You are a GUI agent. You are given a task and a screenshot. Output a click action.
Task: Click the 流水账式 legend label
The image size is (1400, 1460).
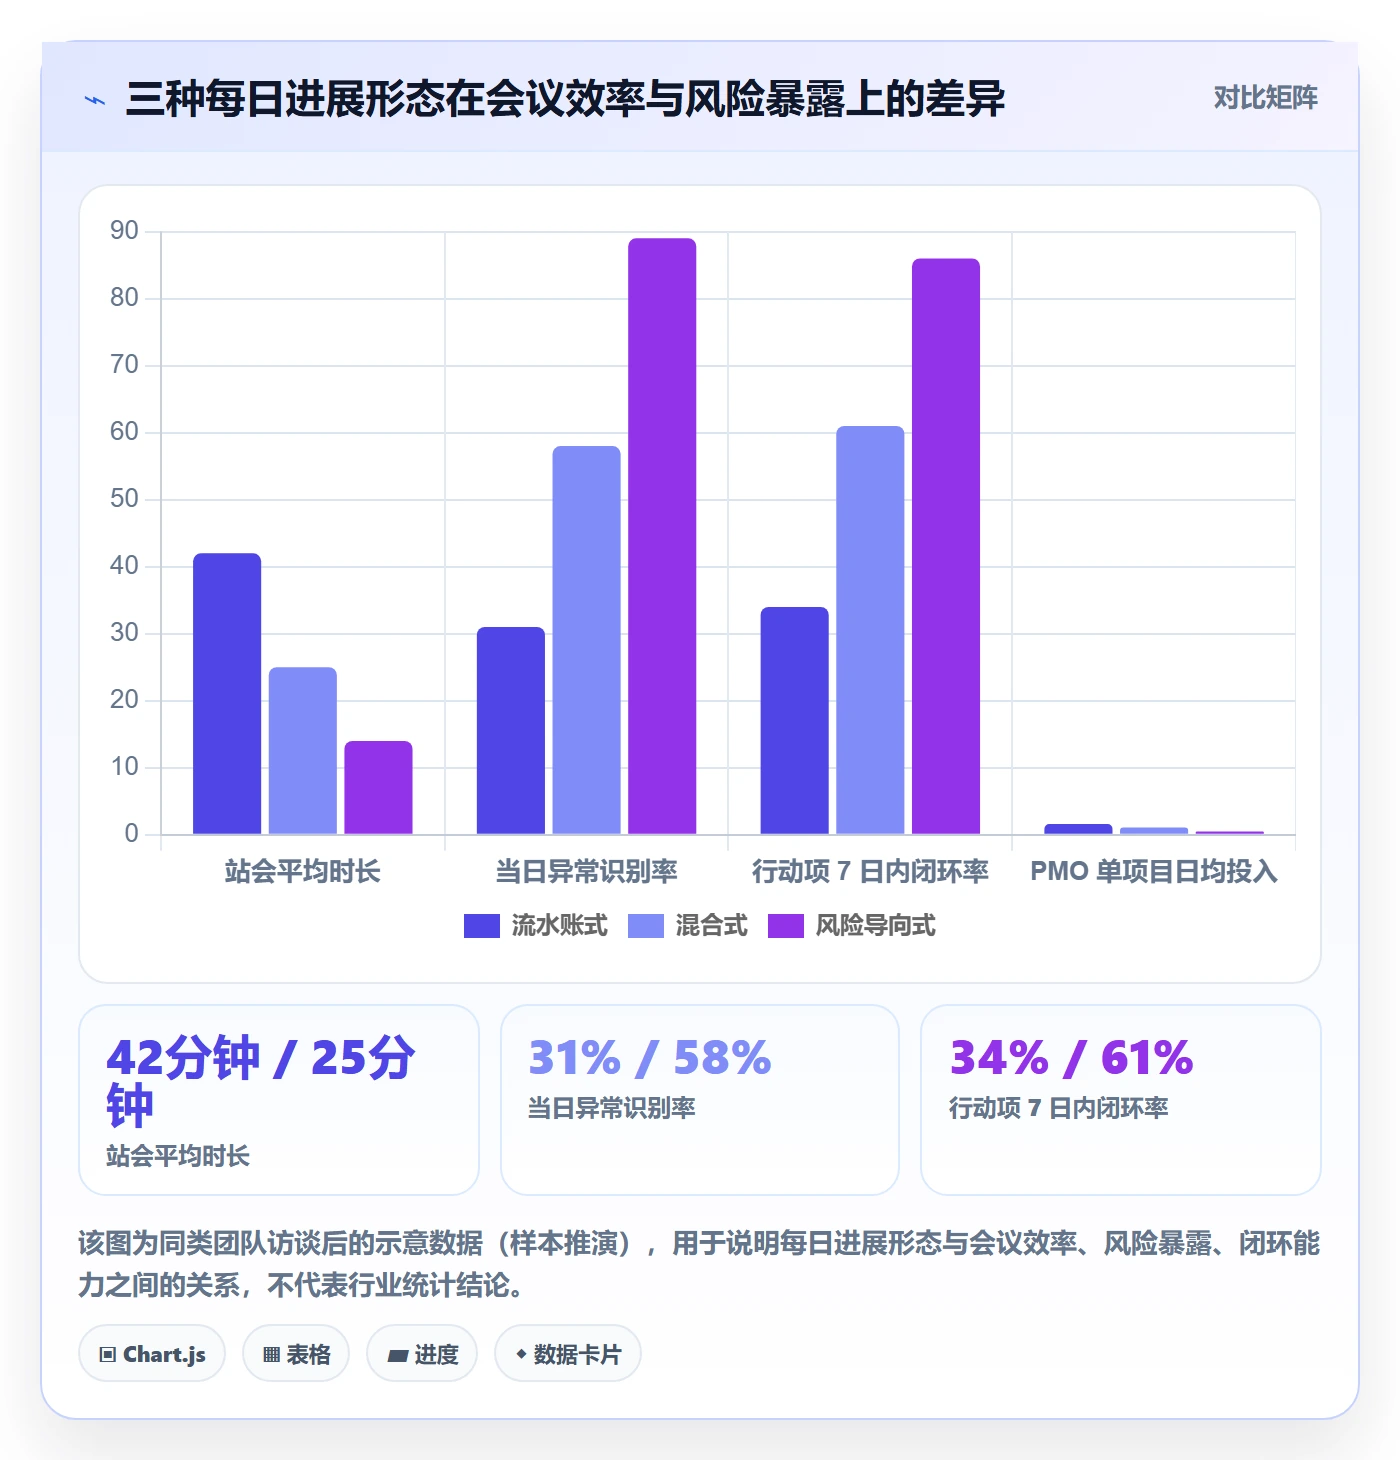pyautogui.click(x=559, y=926)
